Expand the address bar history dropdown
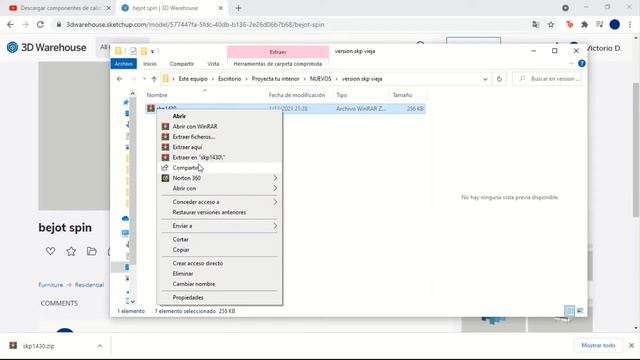 coord(485,79)
